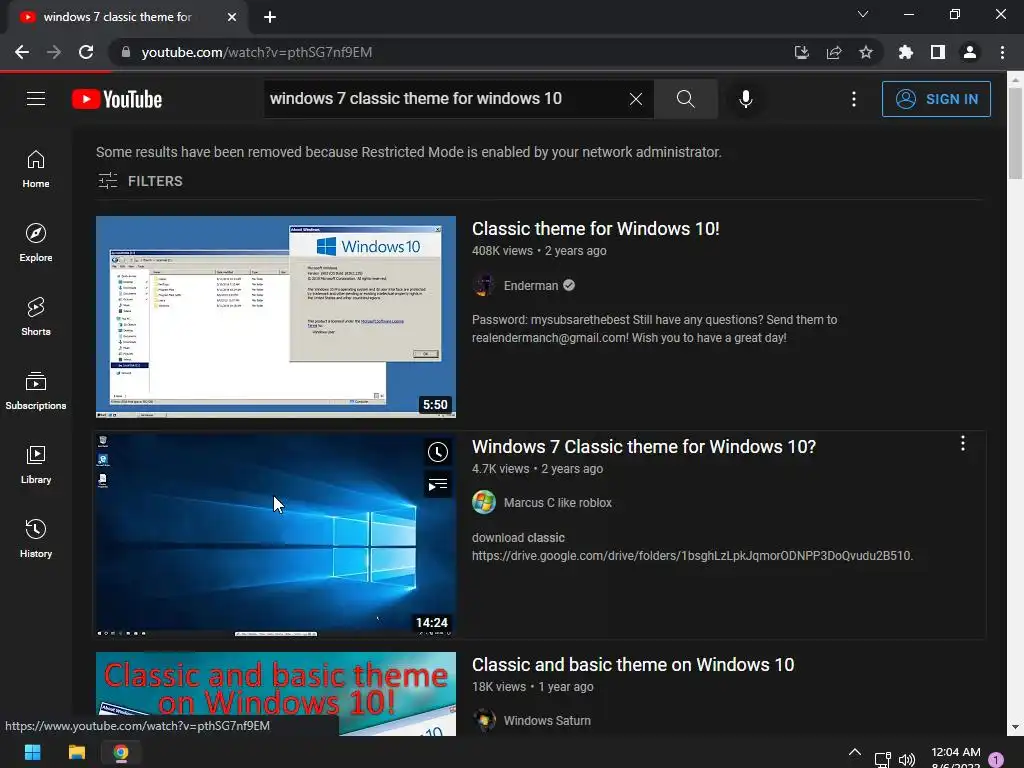Screen dimensions: 1024x768
Task: Click the SIGN IN button
Action: 936,99
